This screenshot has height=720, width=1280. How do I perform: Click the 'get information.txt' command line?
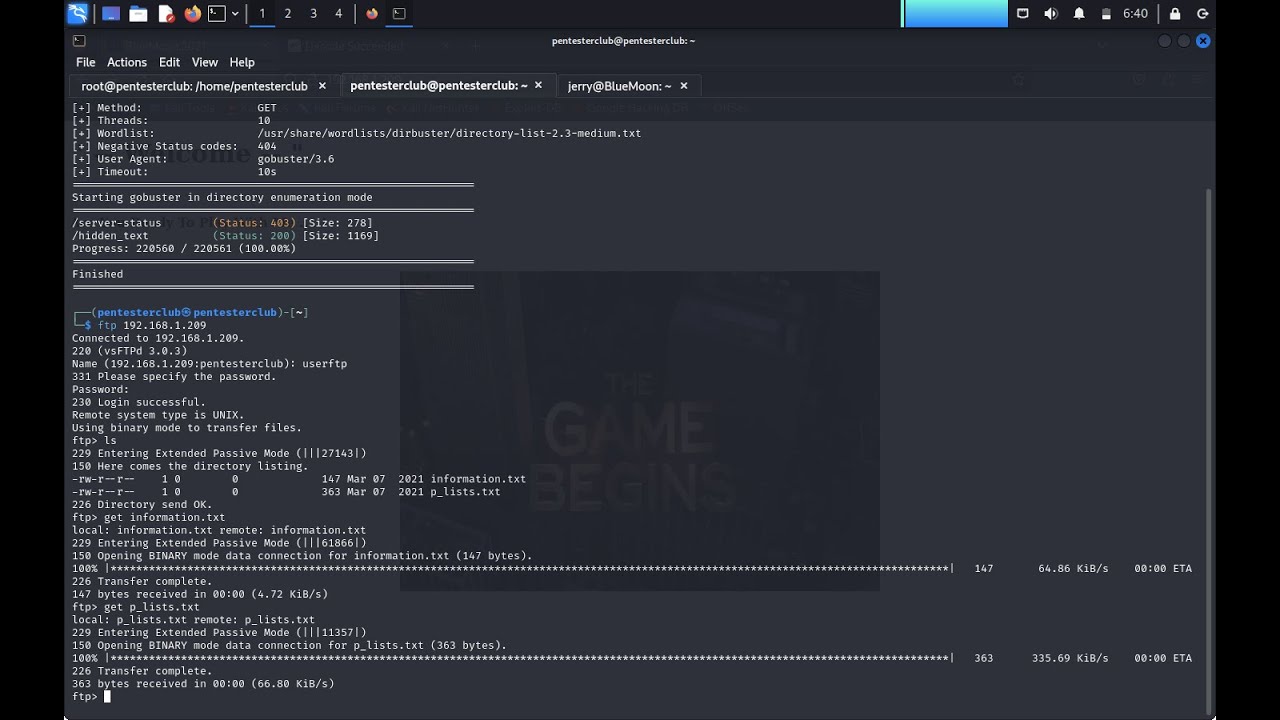tap(148, 517)
